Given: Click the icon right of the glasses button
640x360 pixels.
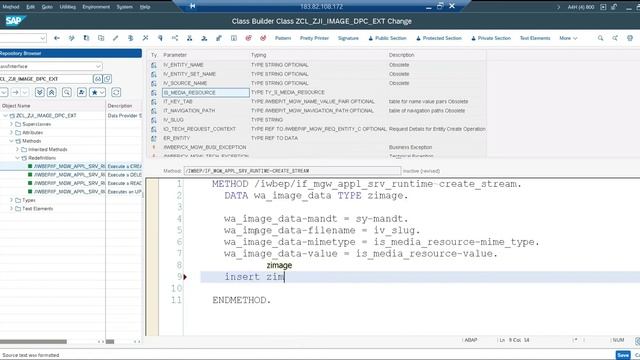Looking at the screenshot, I should pyautogui.click(x=107, y=79).
